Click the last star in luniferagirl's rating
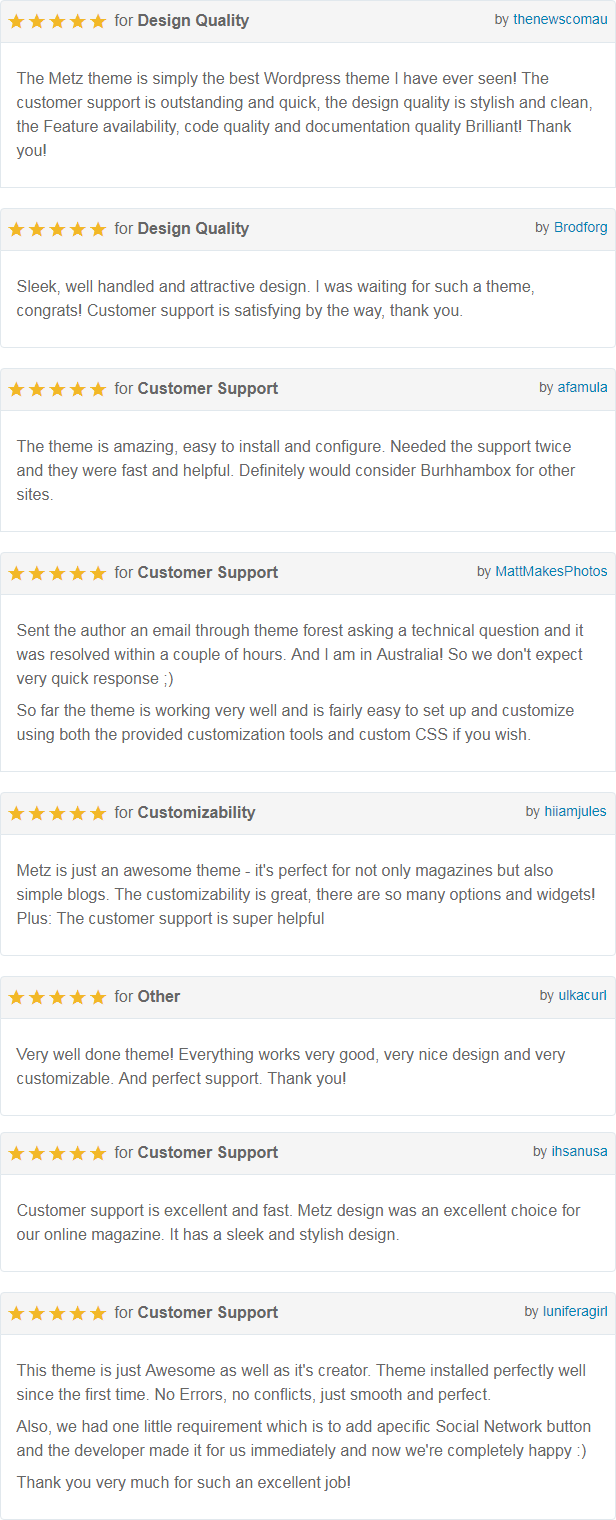Screen dimensions: 616x1520 97,1312
